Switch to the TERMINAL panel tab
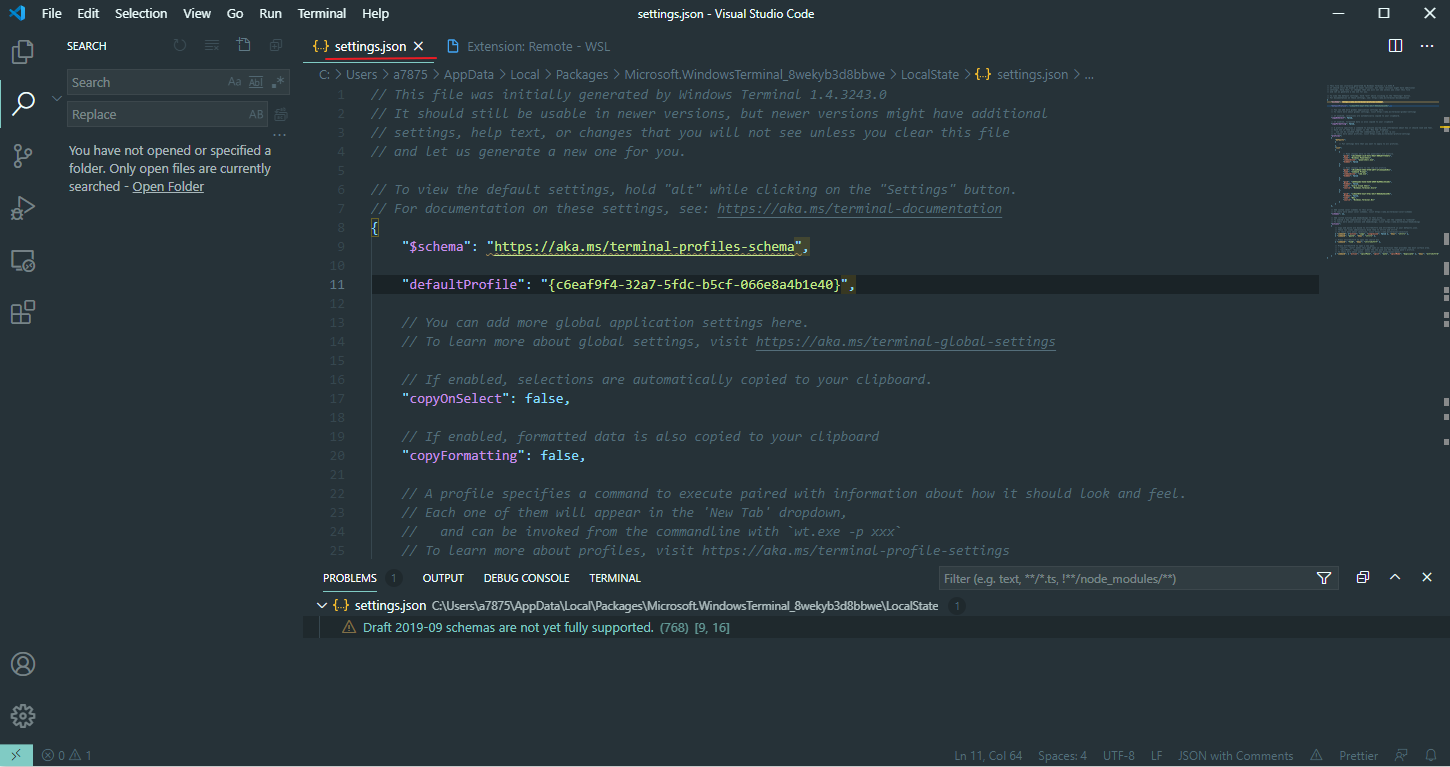Screen dimensions: 1450x767 click(615, 578)
